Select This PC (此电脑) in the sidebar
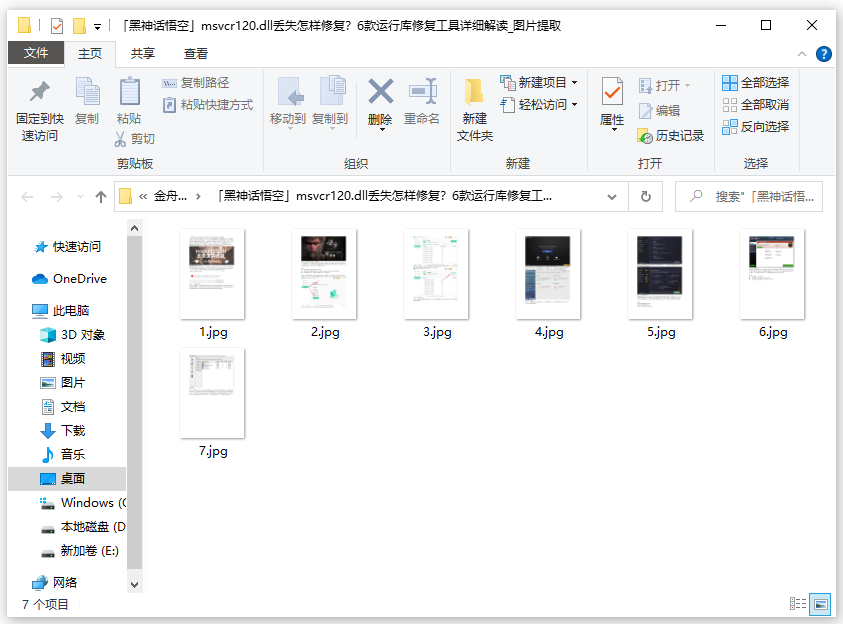 (x=61, y=310)
